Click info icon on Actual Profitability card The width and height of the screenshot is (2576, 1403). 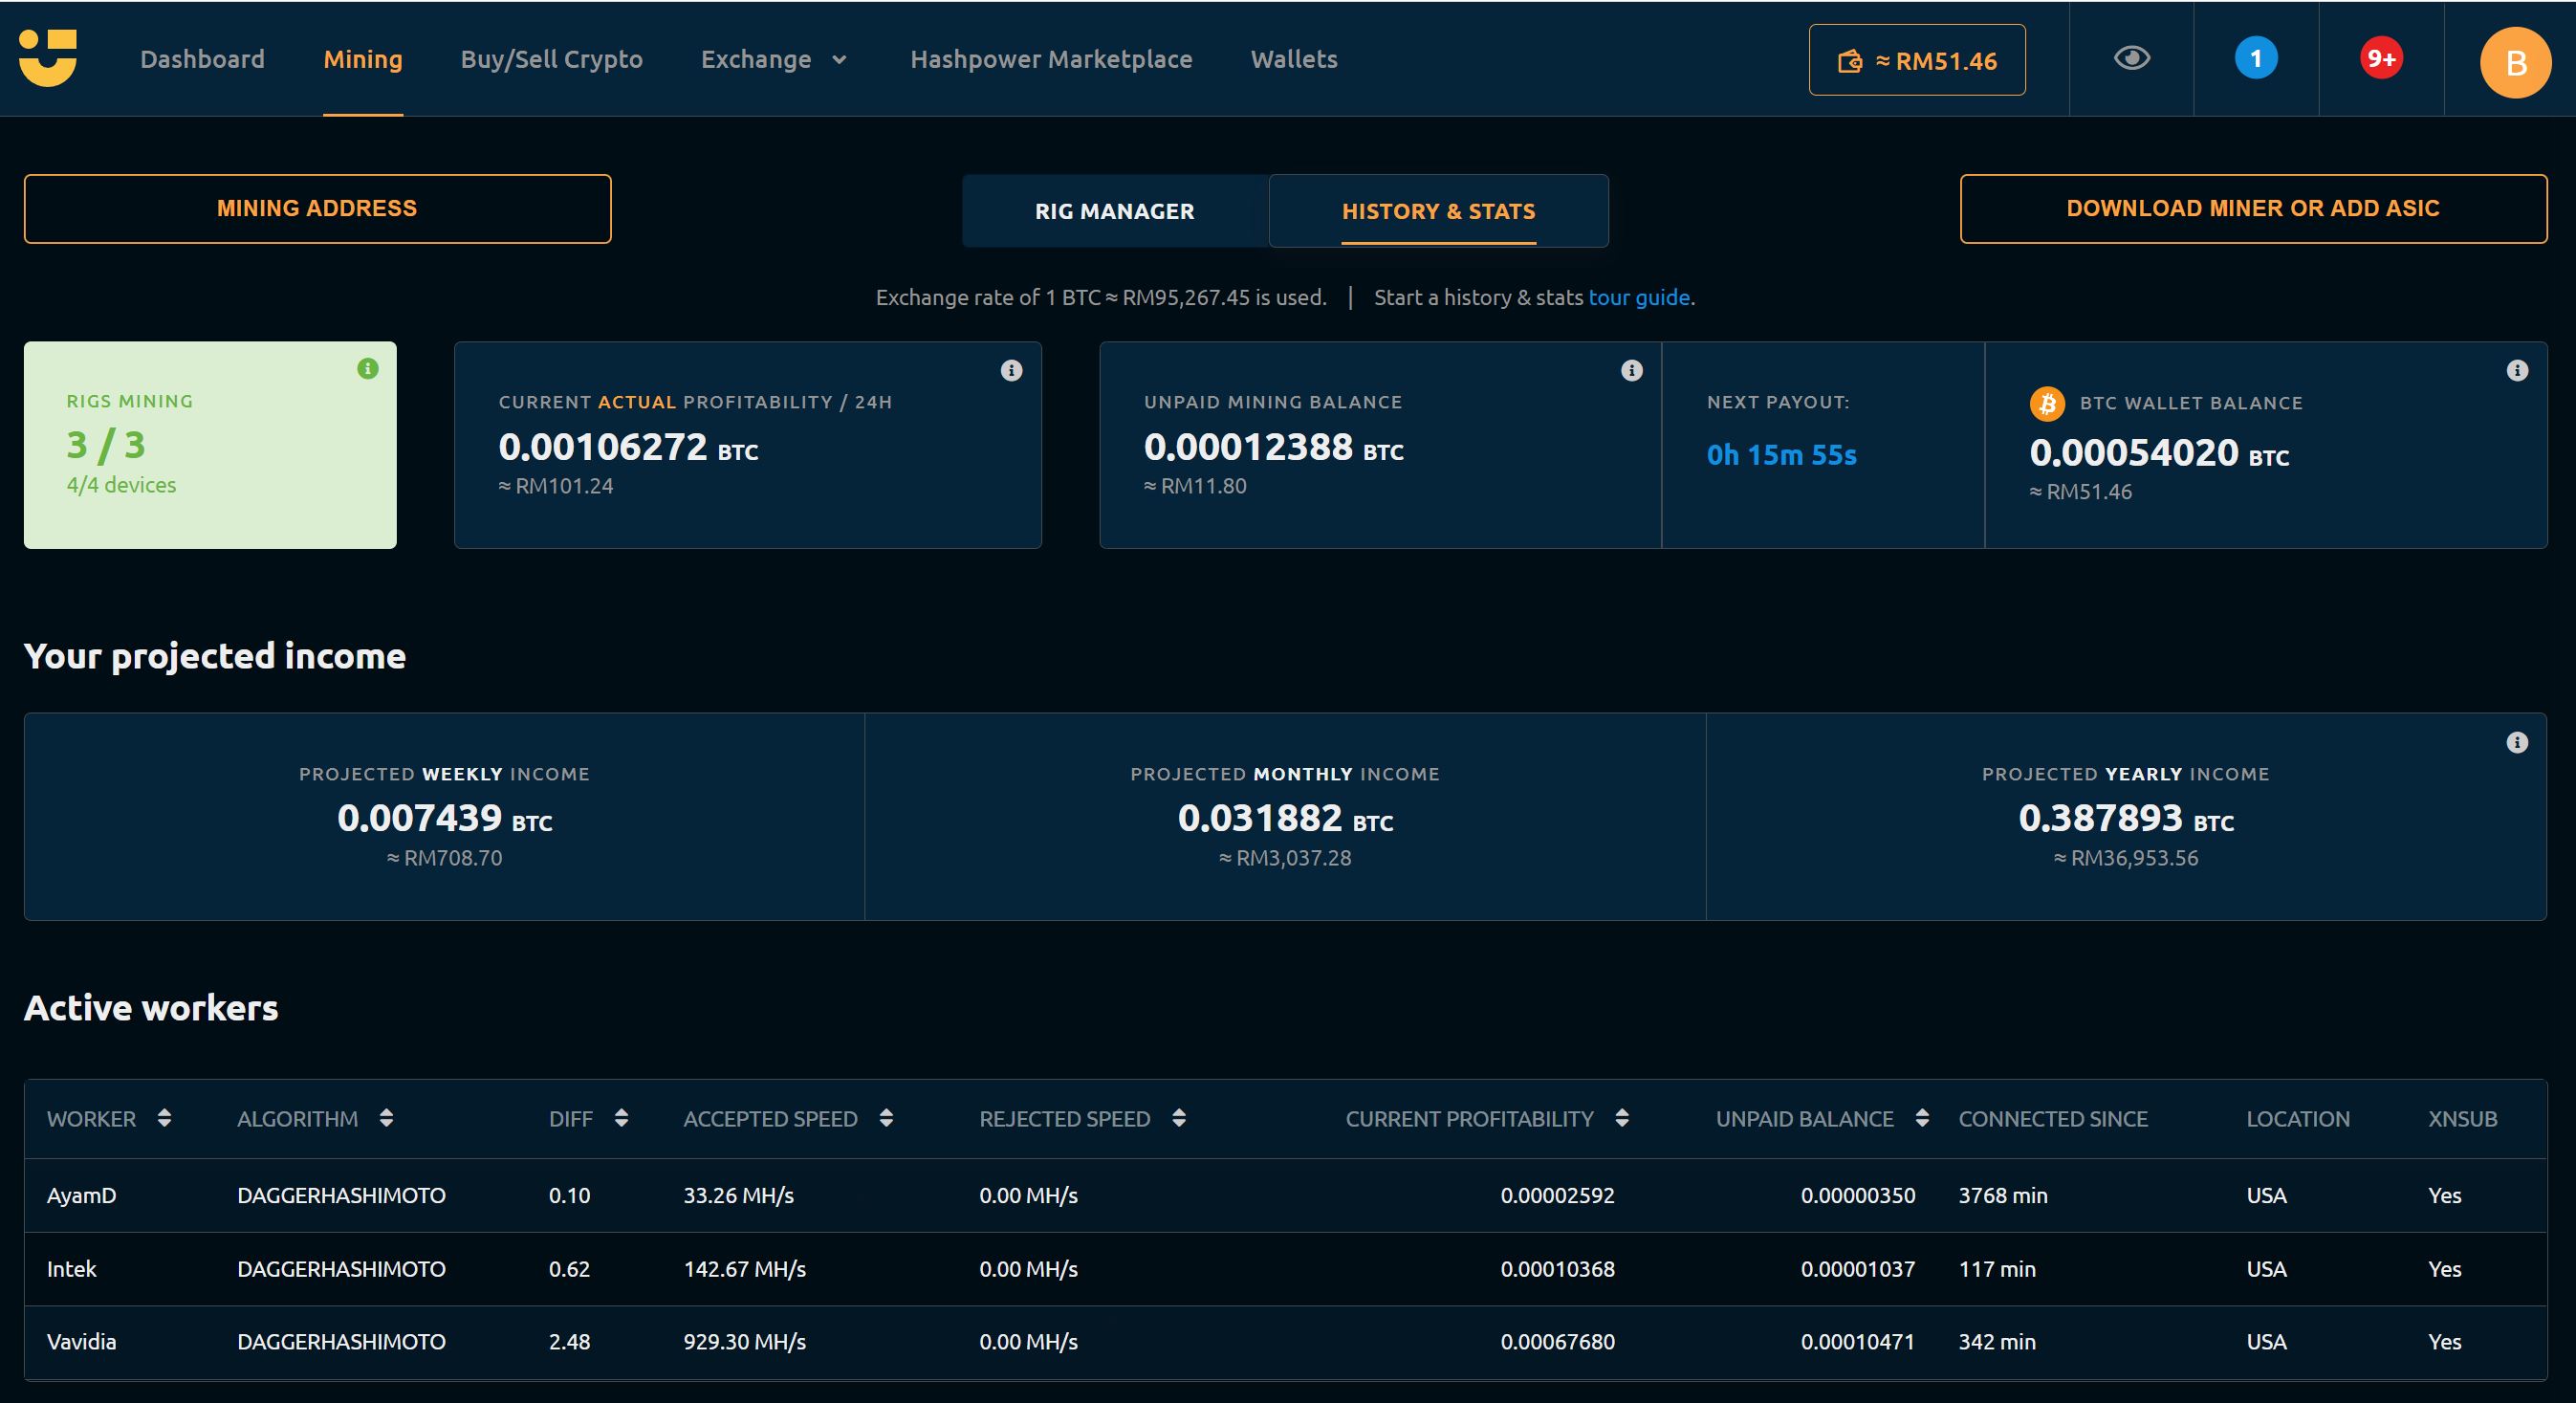1011,371
